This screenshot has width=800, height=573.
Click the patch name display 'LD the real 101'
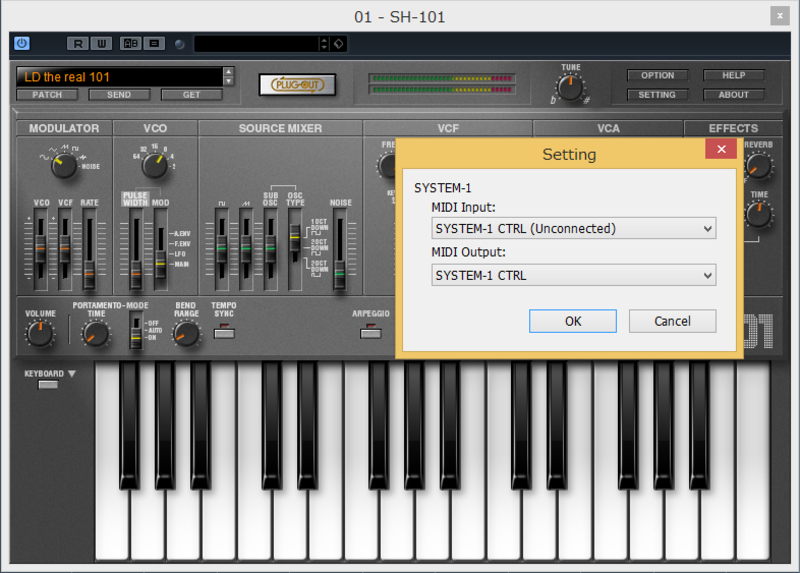(x=119, y=77)
